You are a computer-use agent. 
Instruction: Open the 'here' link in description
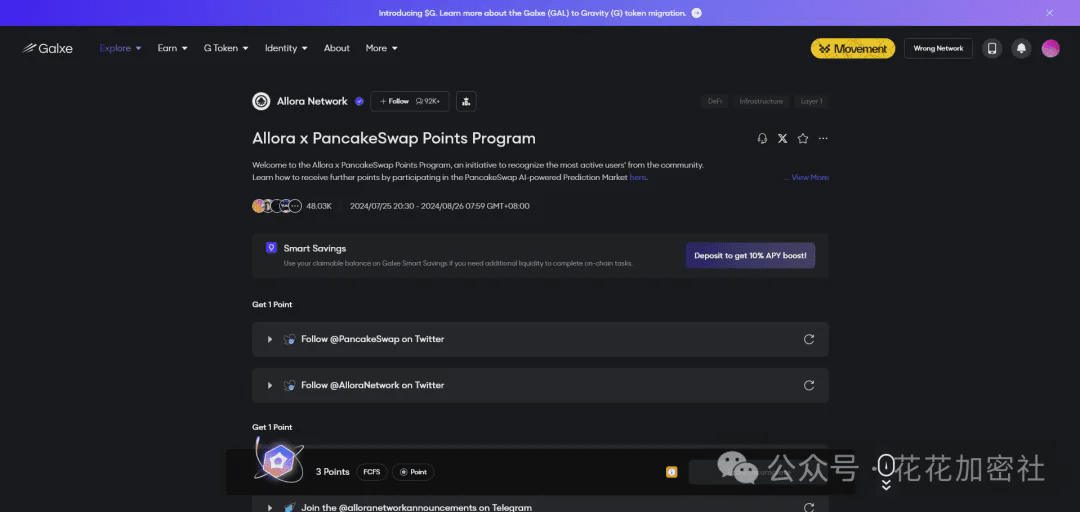638,177
